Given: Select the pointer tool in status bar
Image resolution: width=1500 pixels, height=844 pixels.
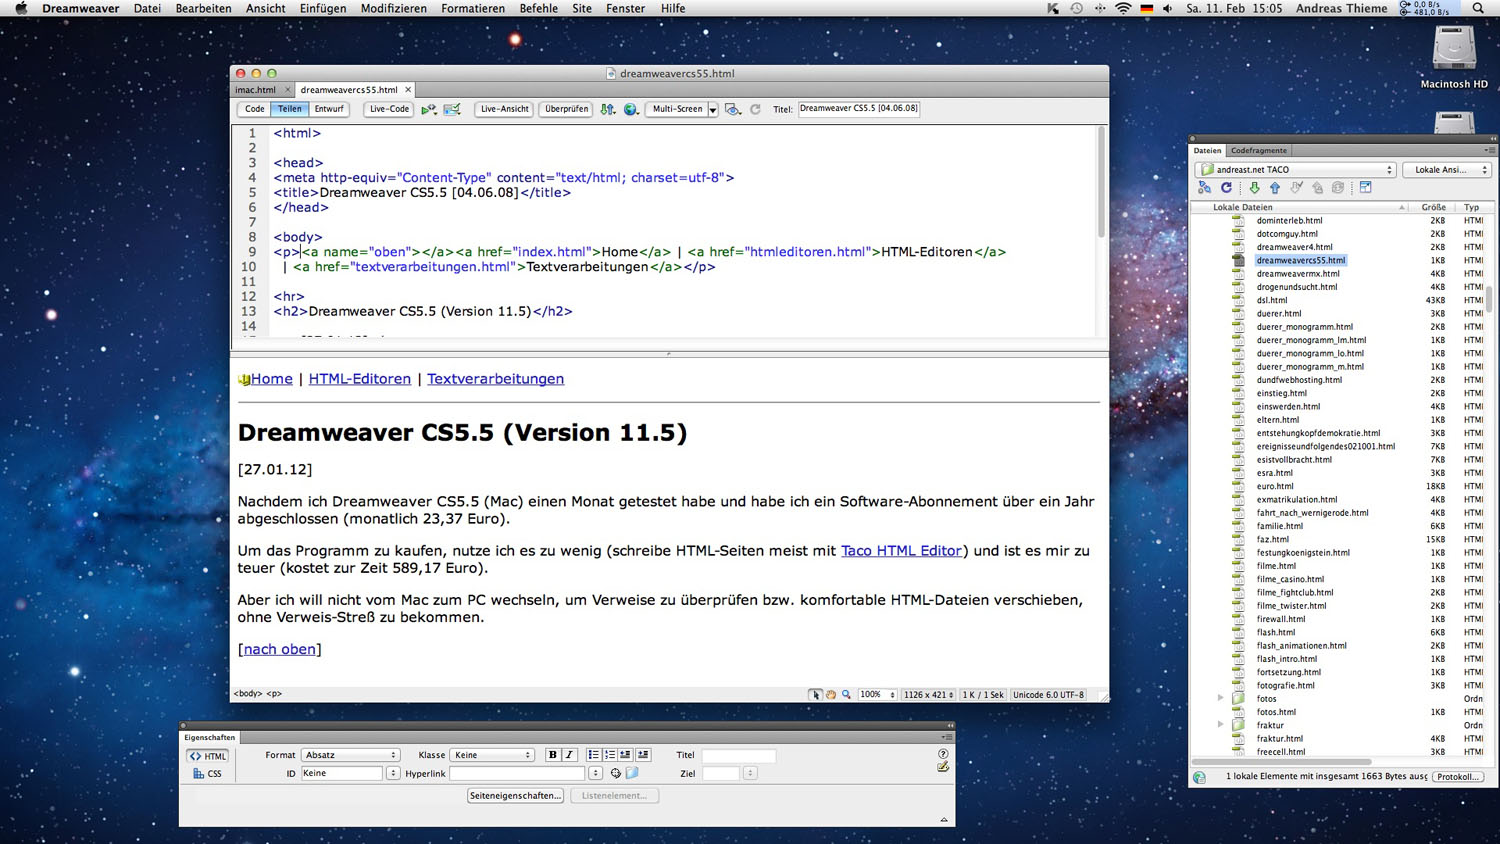Looking at the screenshot, I should pos(815,695).
